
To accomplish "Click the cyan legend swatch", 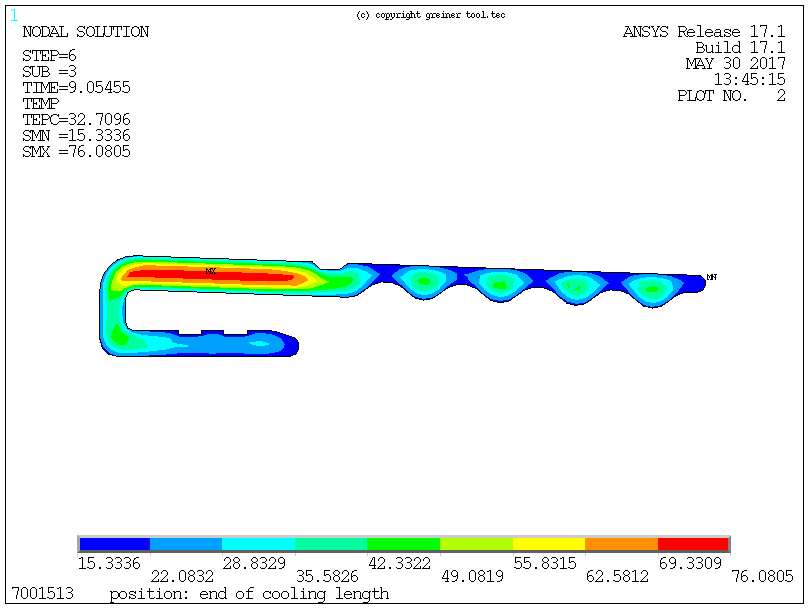I will click(258, 544).
